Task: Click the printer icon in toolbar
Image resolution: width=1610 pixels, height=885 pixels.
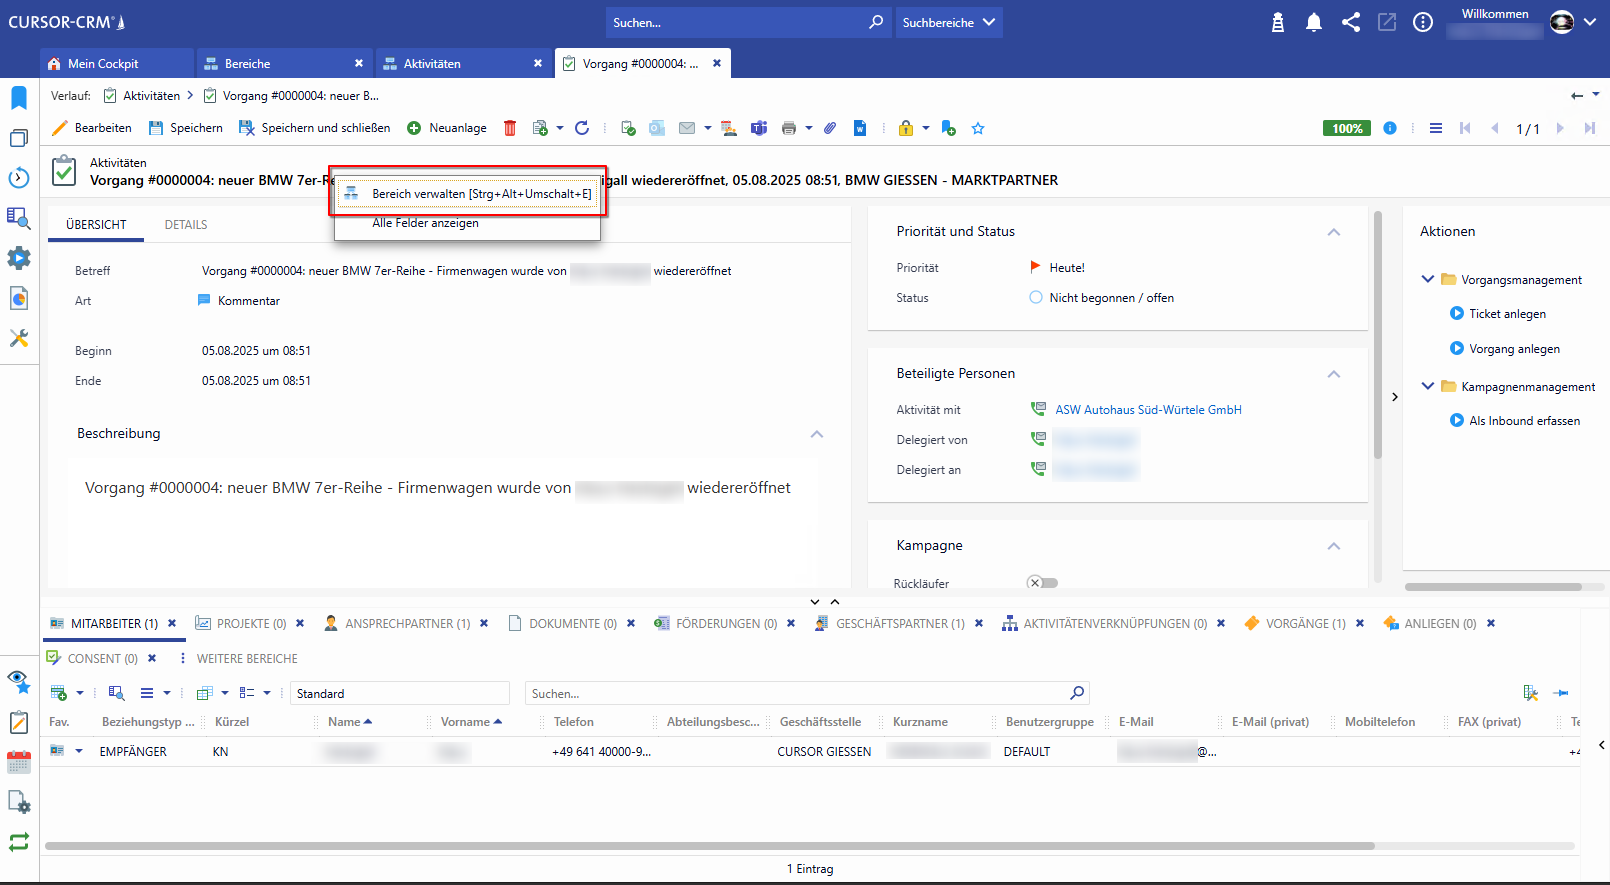Action: [789, 128]
